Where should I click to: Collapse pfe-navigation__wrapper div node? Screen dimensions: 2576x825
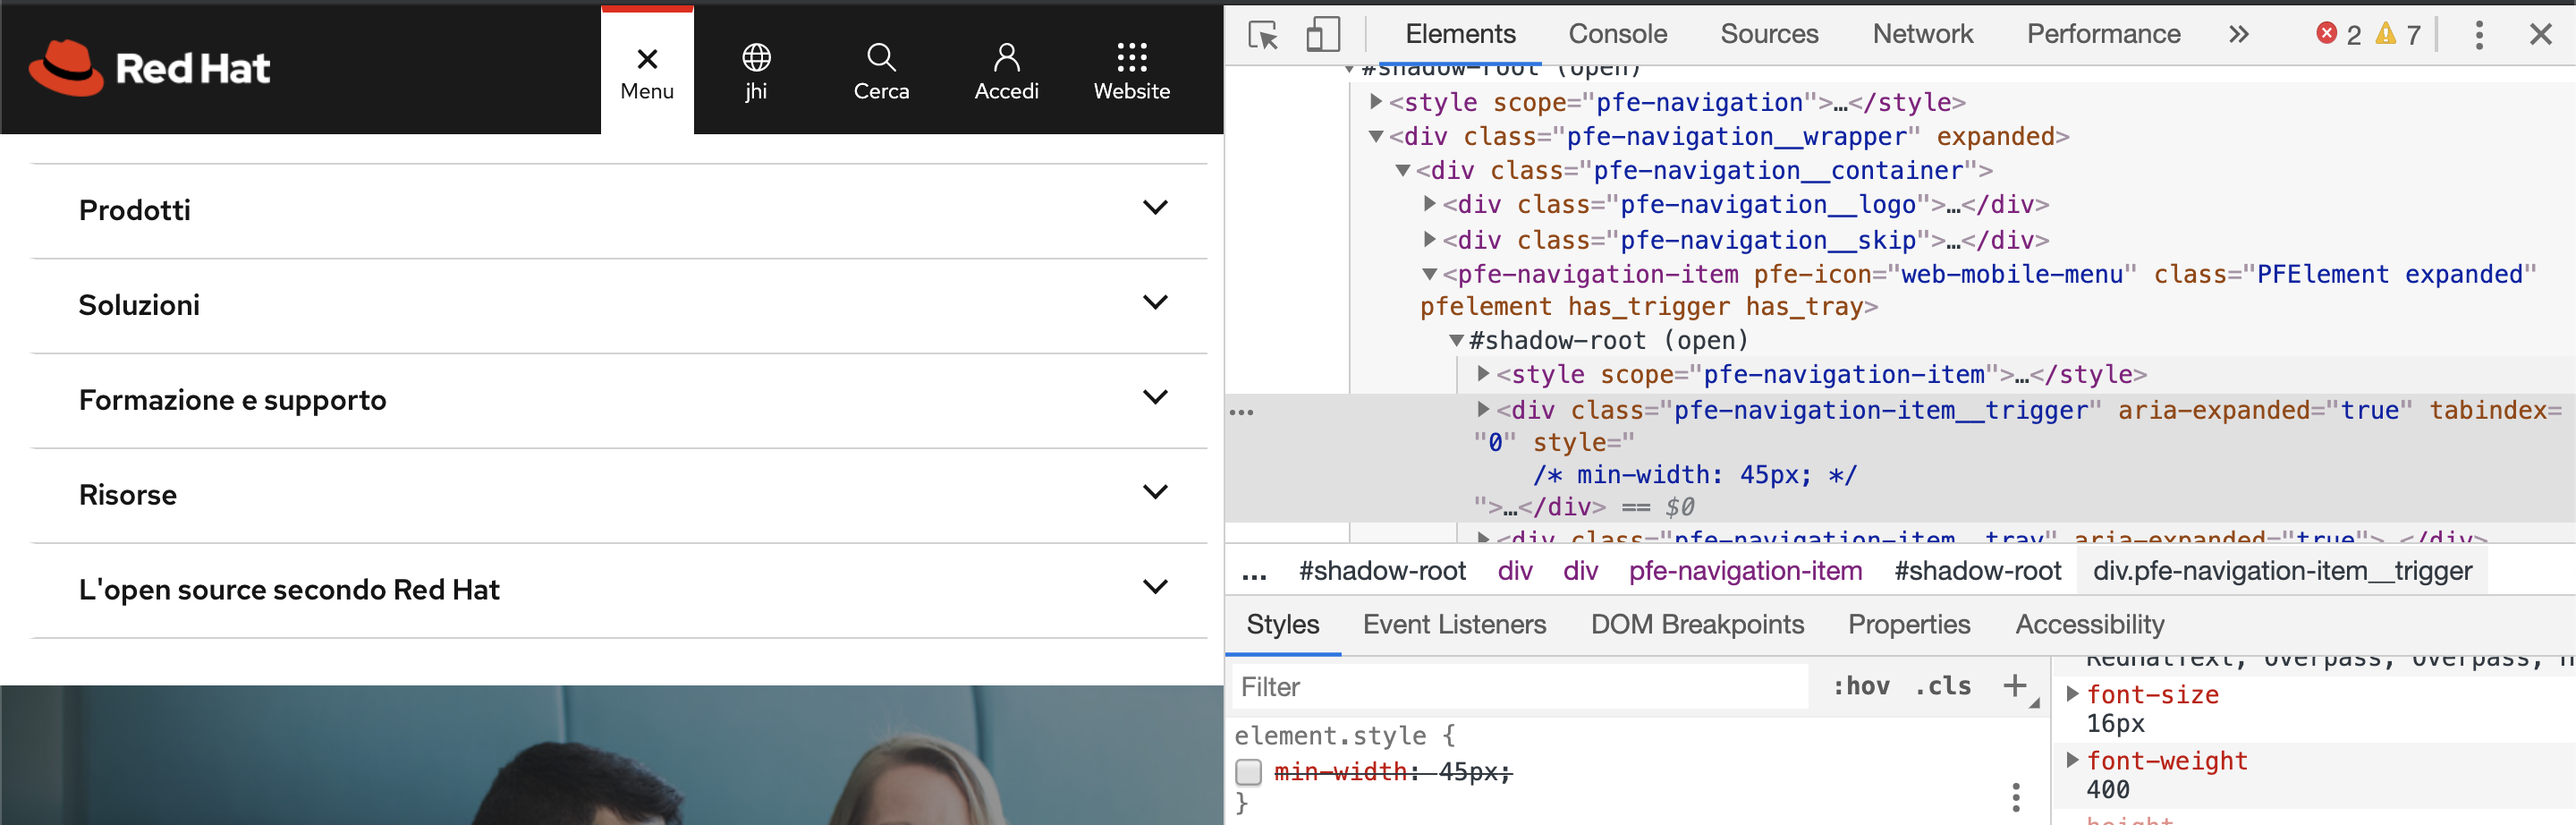pyautogui.click(x=1376, y=136)
